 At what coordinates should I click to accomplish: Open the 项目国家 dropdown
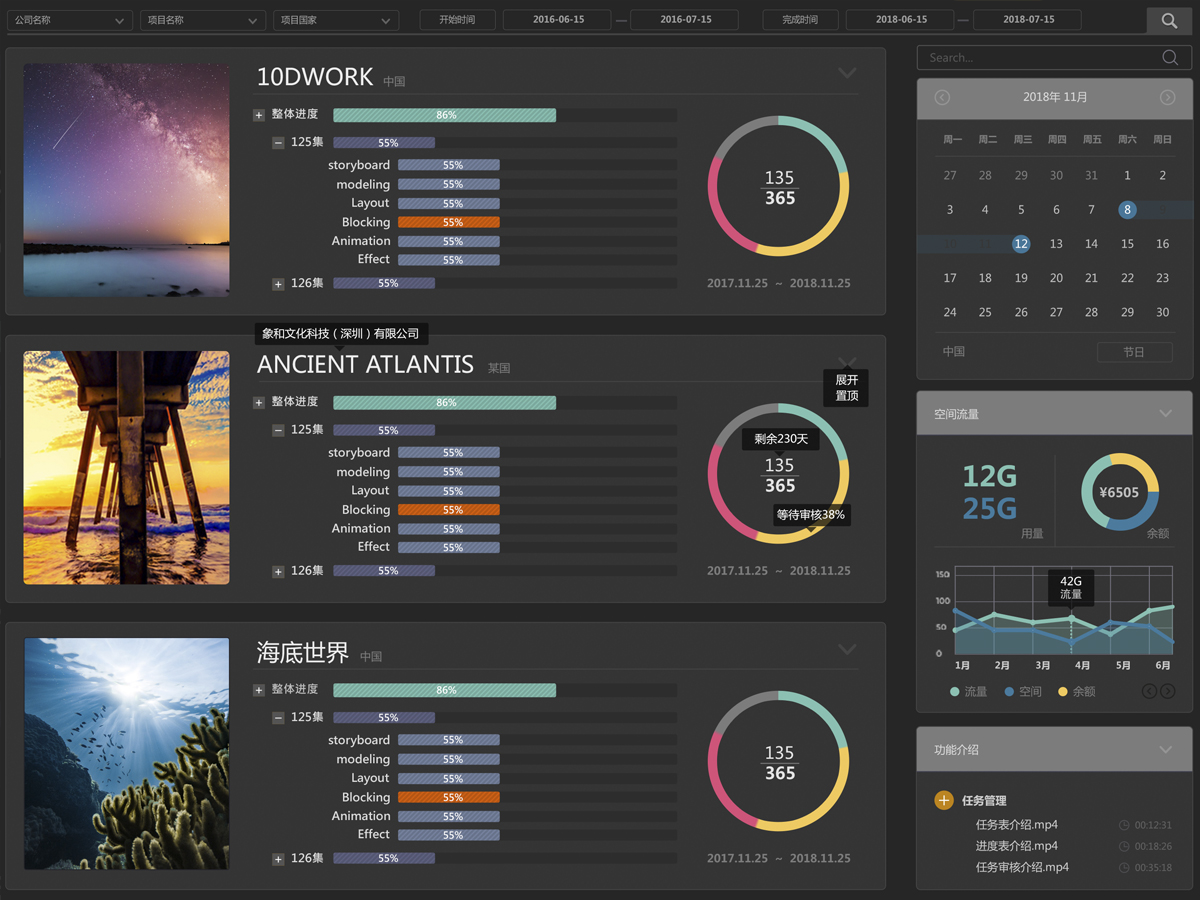tap(335, 20)
